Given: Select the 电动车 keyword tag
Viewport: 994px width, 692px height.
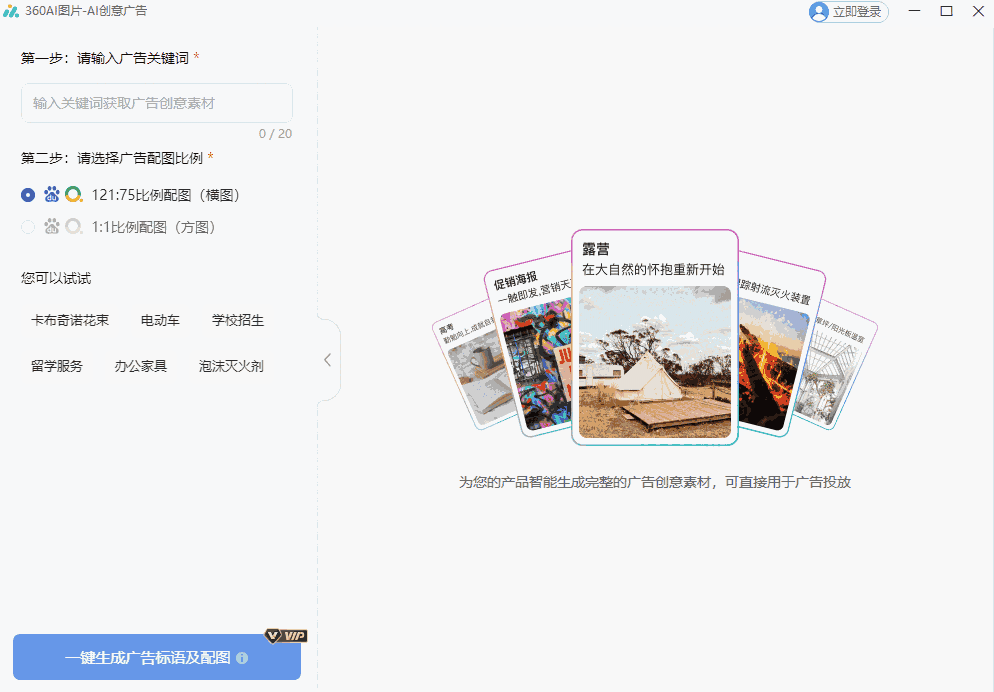Looking at the screenshot, I should (x=160, y=320).
